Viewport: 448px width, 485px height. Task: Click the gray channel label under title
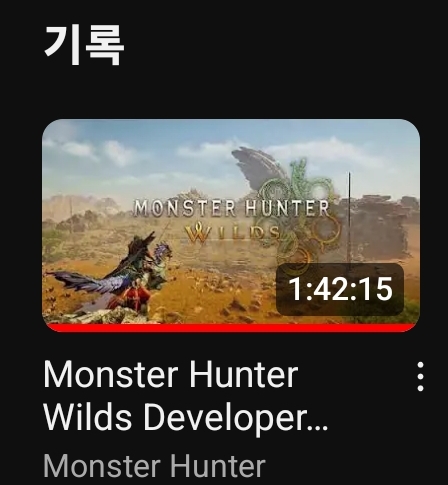(x=154, y=466)
